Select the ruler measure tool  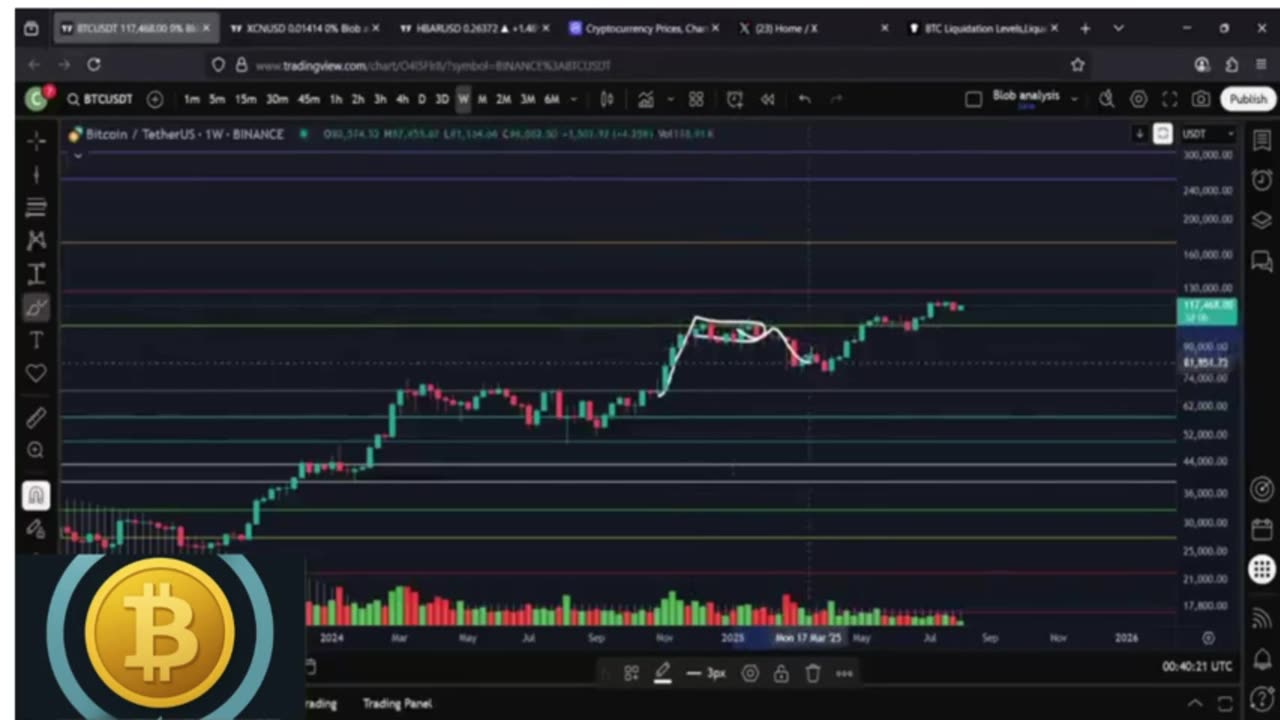pyautogui.click(x=36, y=417)
